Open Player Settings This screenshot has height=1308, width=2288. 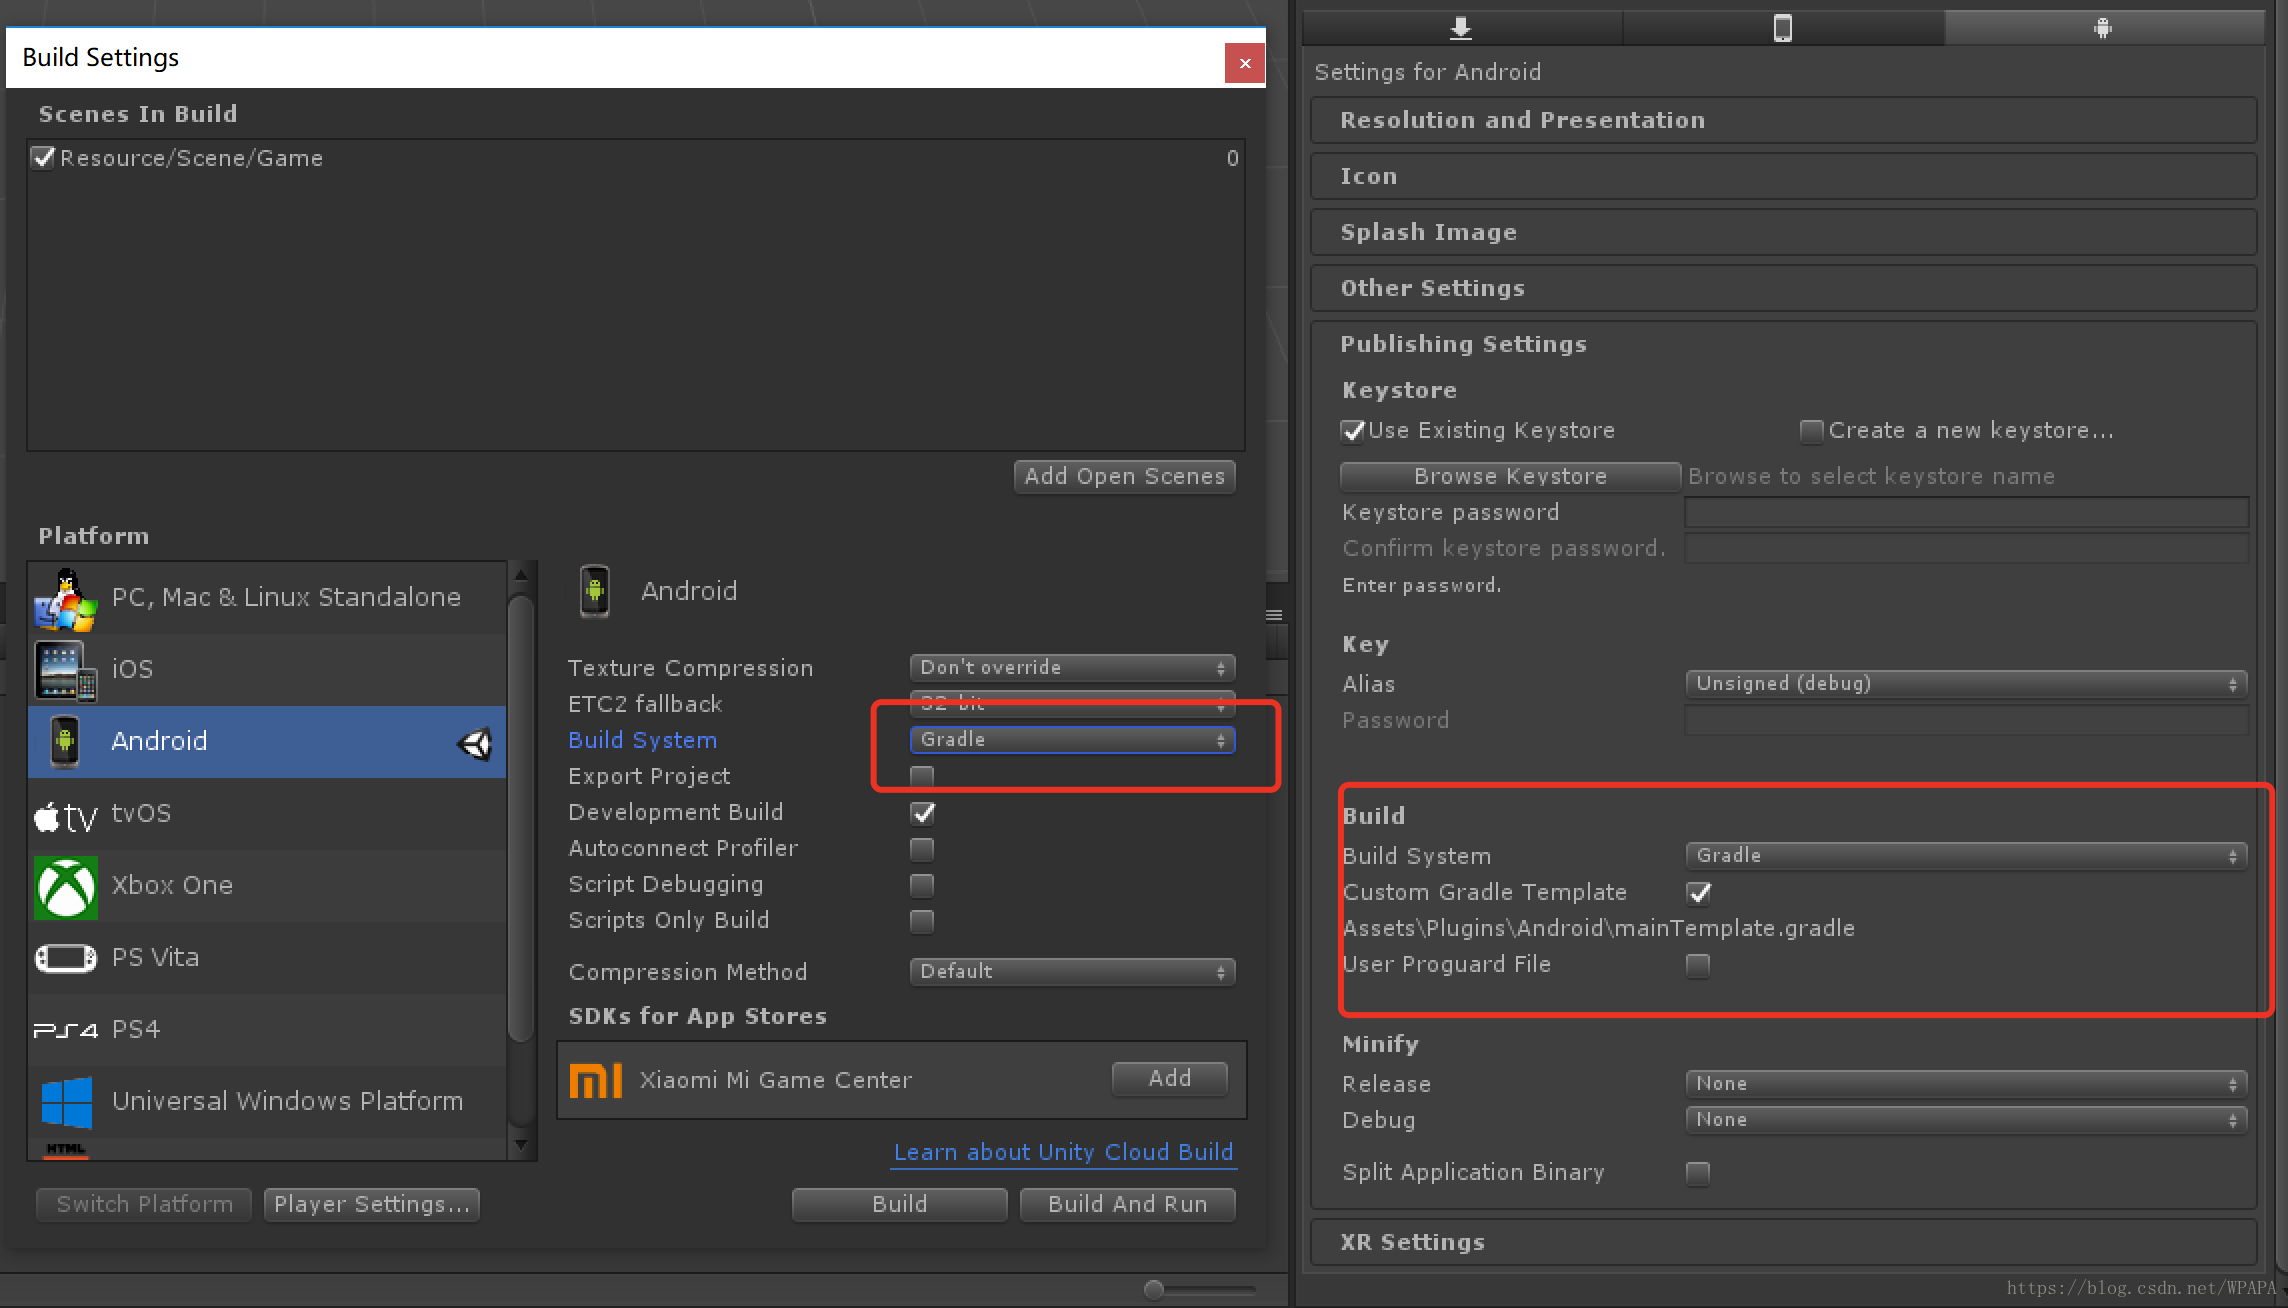pyautogui.click(x=372, y=1205)
